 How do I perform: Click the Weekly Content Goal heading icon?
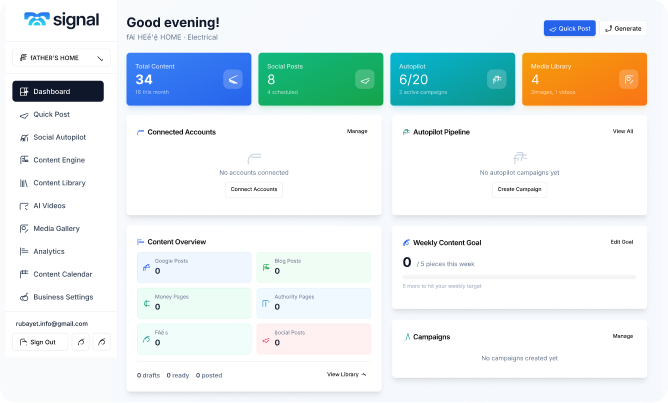pos(406,243)
